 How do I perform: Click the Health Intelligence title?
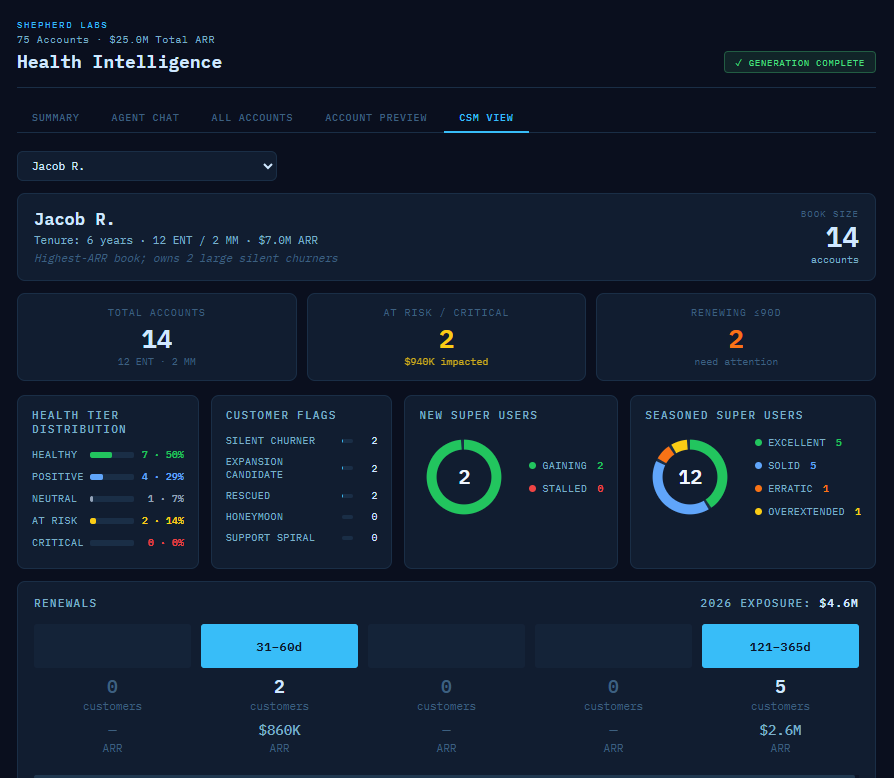pos(119,62)
